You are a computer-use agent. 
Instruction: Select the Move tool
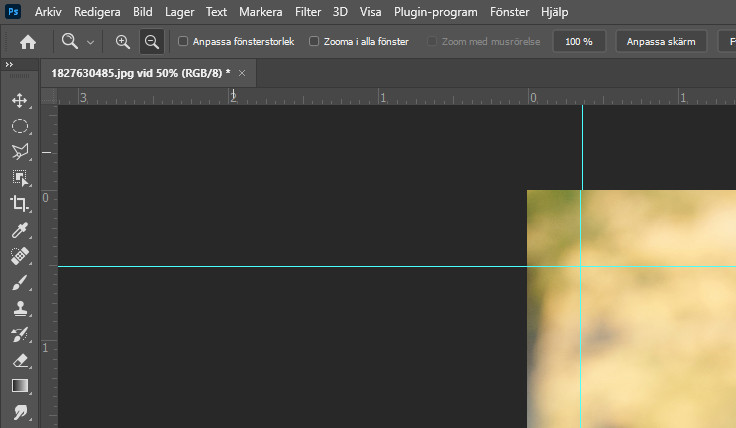point(20,100)
